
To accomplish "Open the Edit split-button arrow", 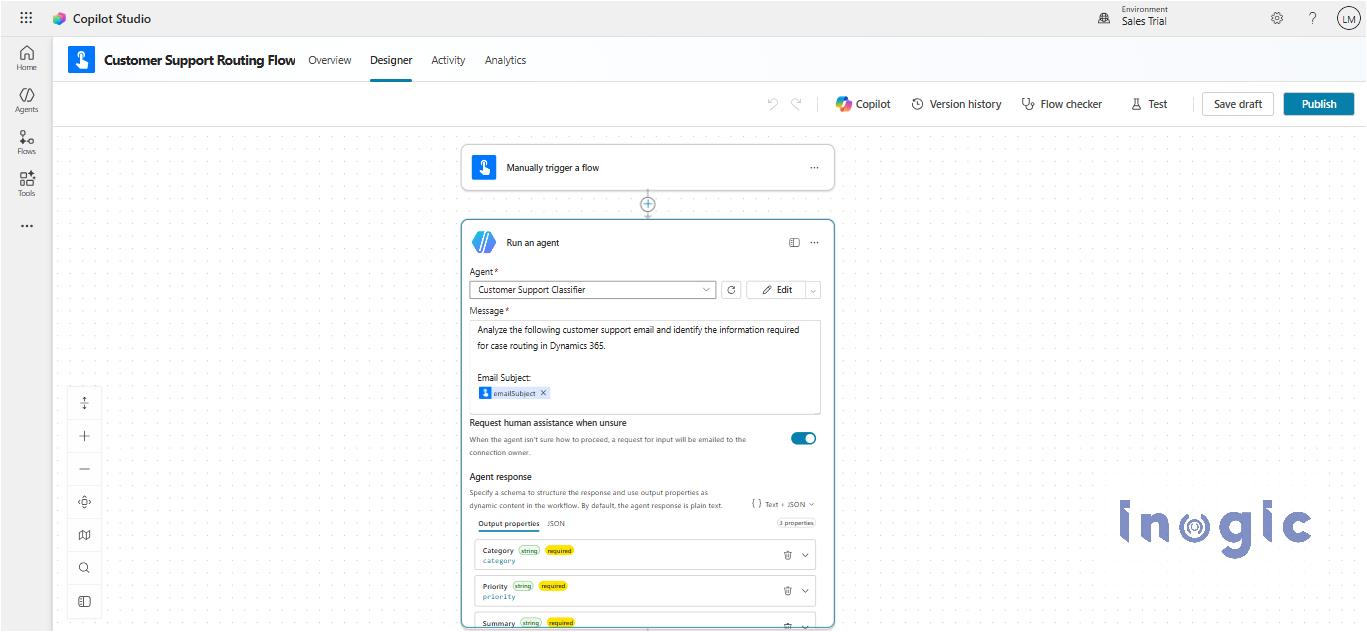I will 812,290.
